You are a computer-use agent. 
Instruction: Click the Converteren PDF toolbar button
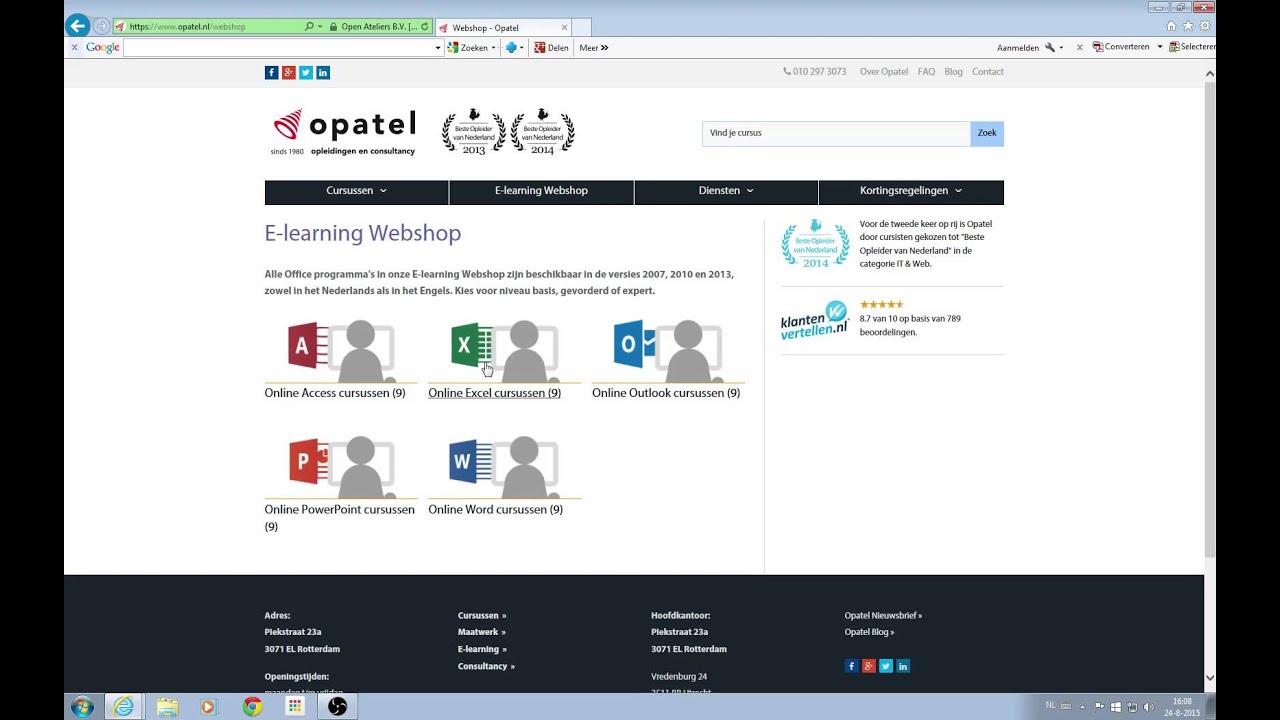[x=1121, y=47]
